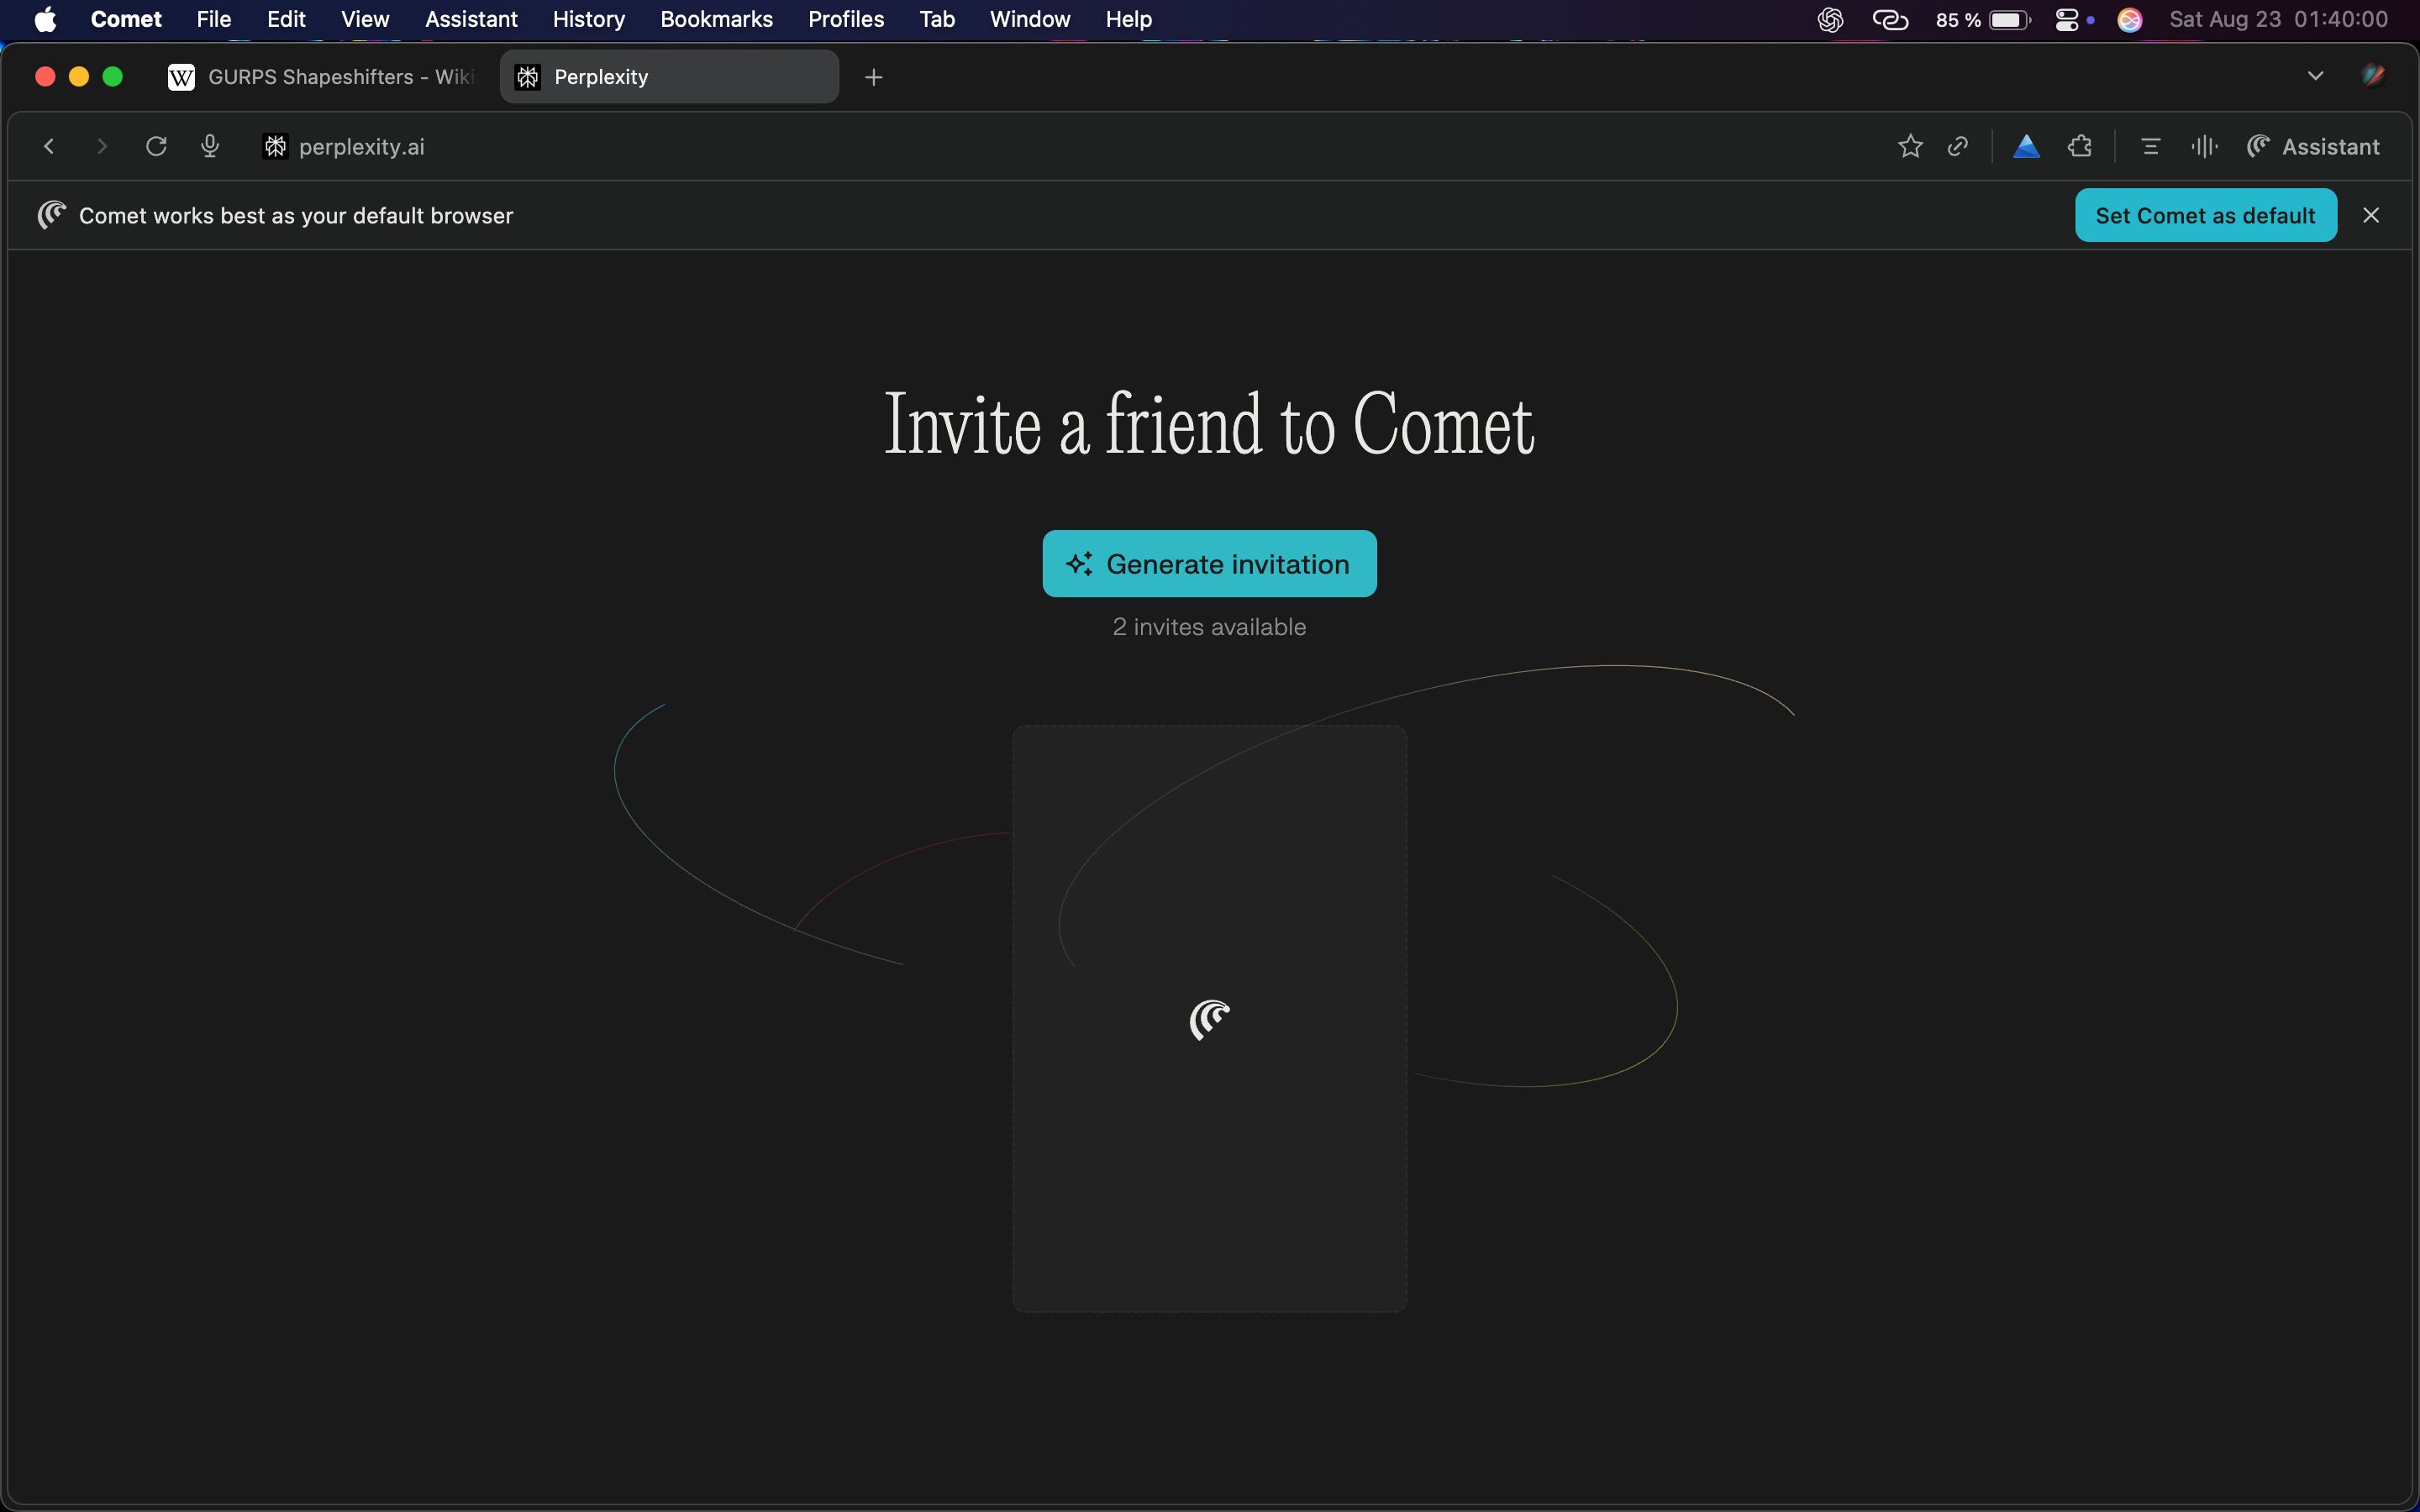Open the Window menu
Screen dimensions: 2420x1512
(1030, 19)
